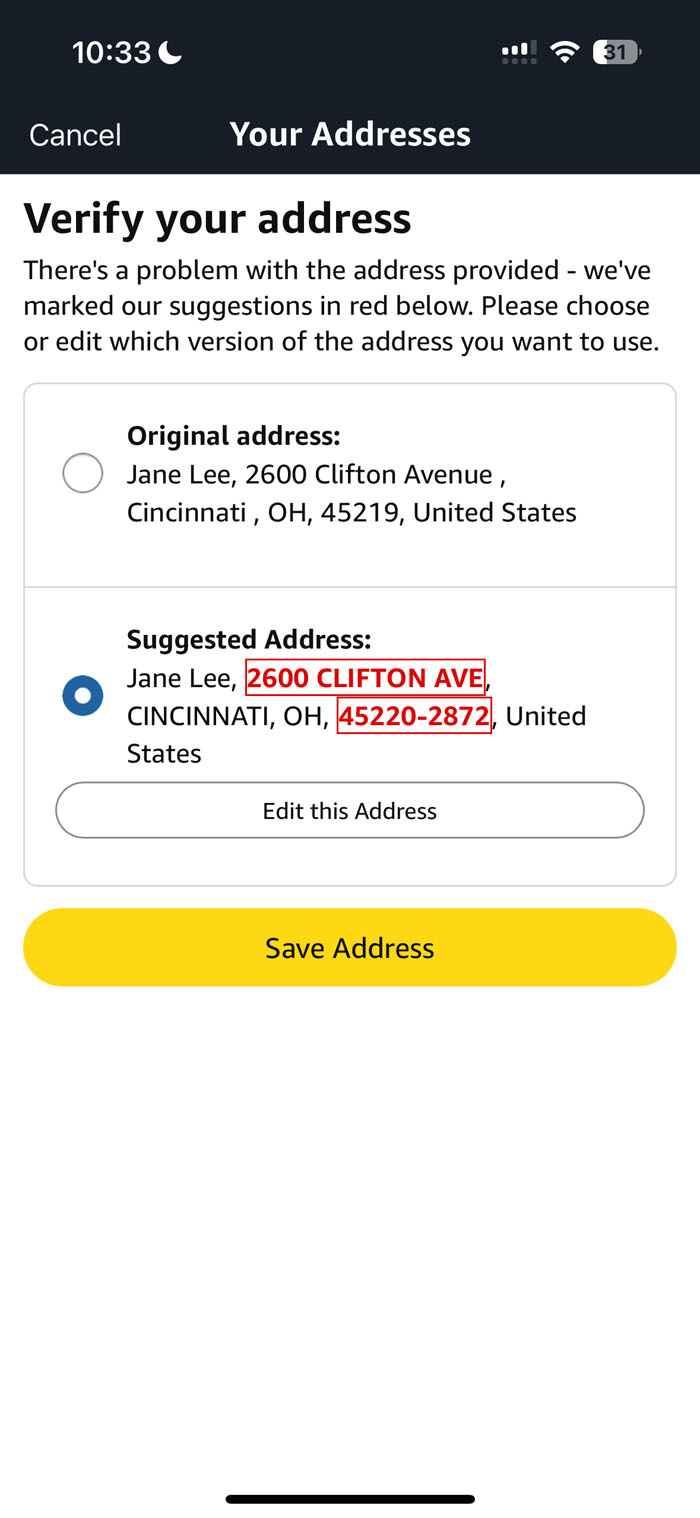Image resolution: width=700 pixels, height=1518 pixels.
Task: Tap the address problem description text
Action: 341,306
